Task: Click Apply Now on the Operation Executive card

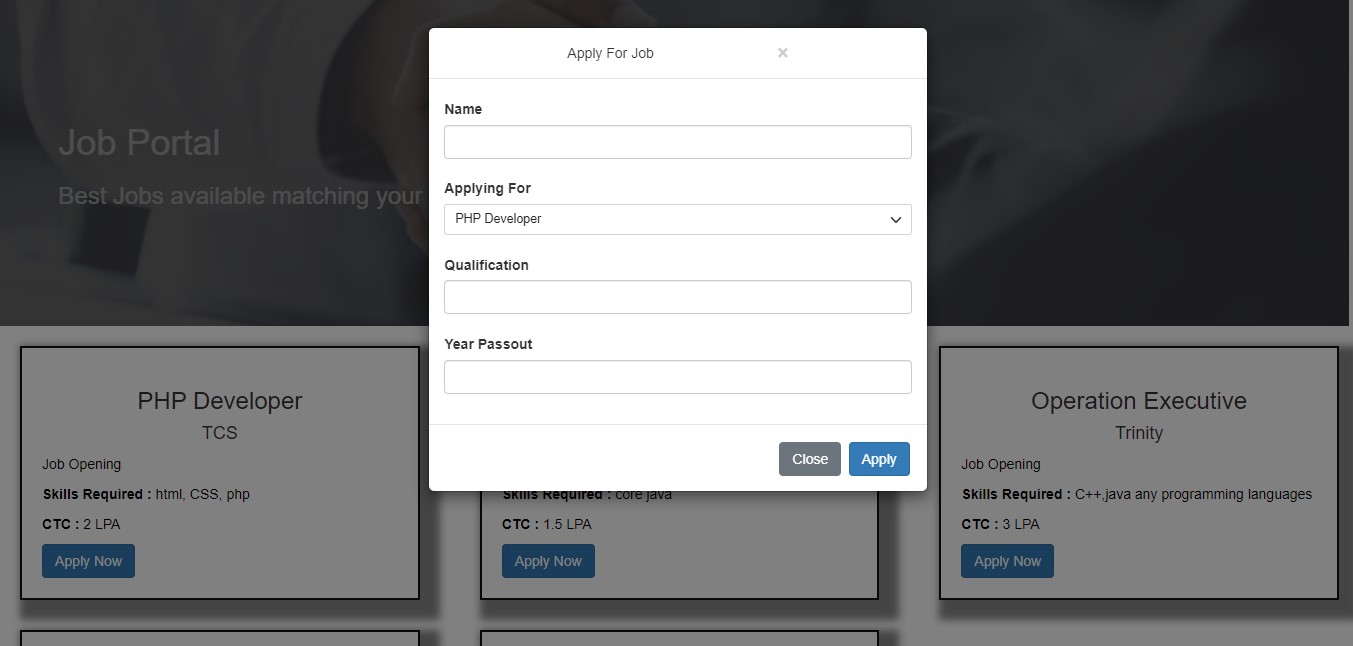Action: (1007, 561)
